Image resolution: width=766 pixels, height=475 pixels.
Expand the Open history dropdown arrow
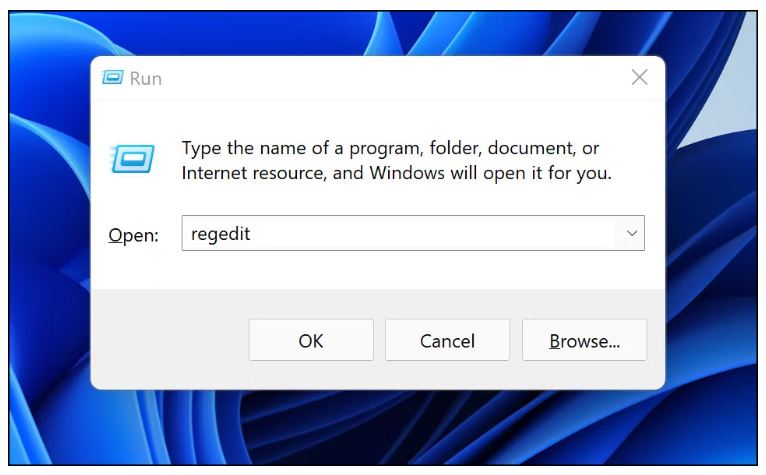632,233
